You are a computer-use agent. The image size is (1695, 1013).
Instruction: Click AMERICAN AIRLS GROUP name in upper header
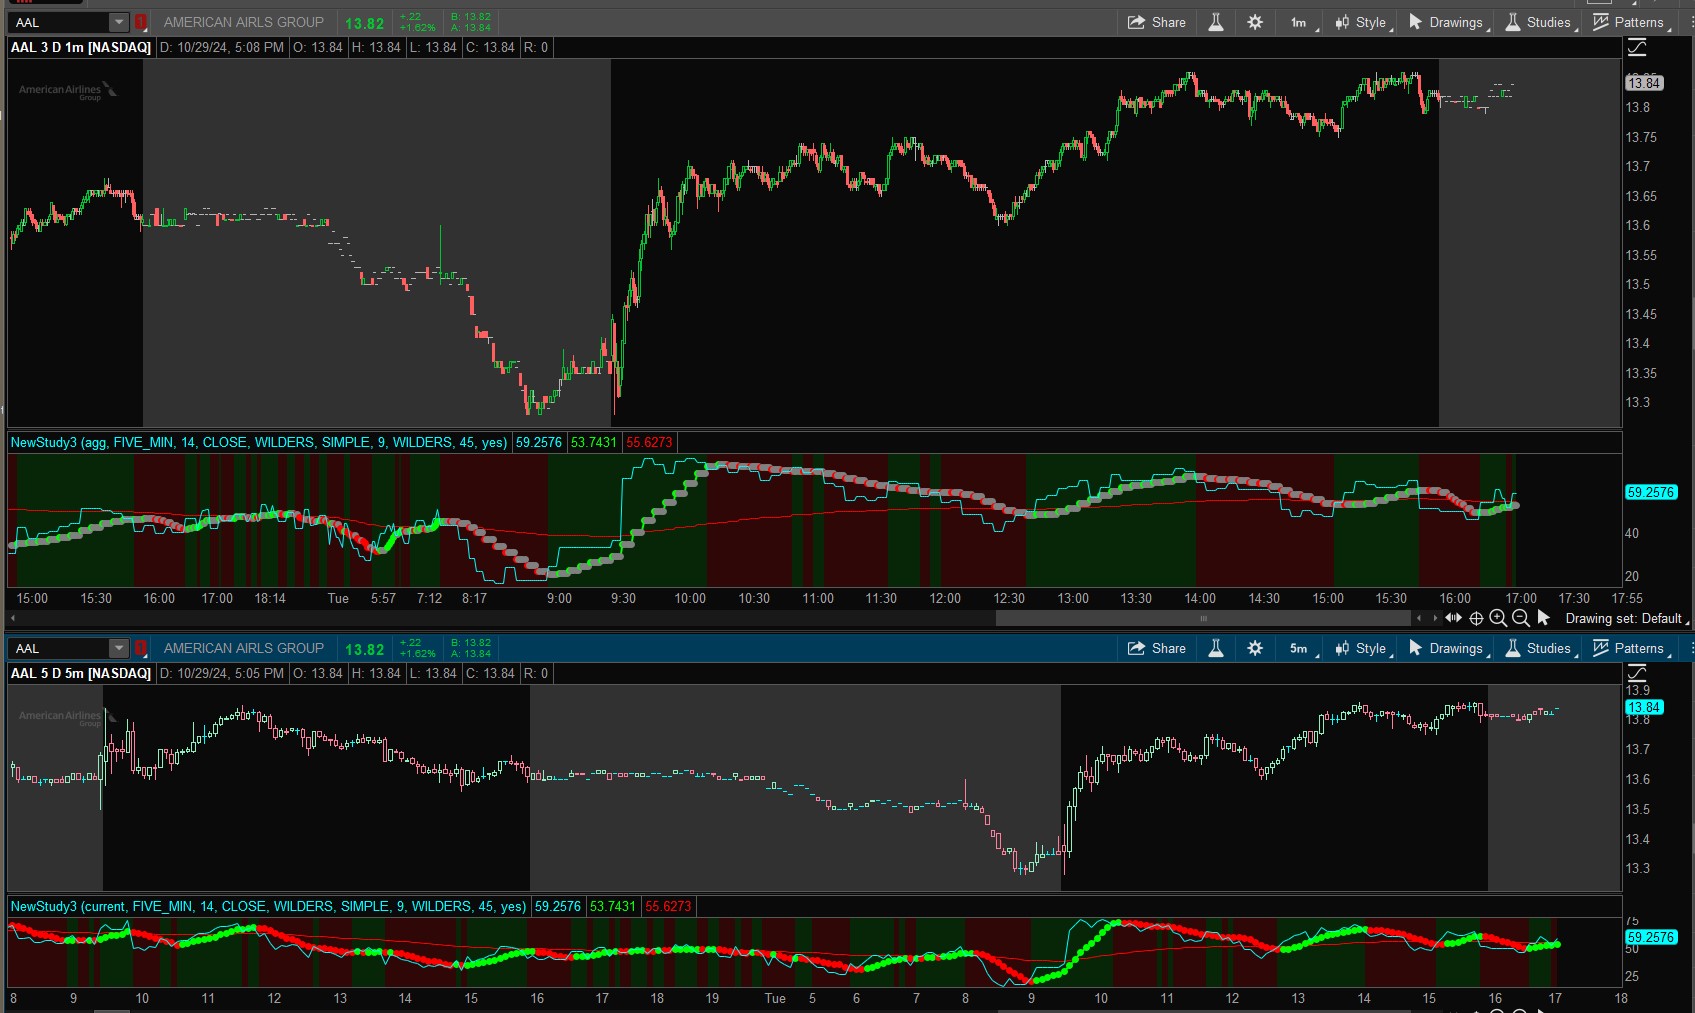pos(244,22)
